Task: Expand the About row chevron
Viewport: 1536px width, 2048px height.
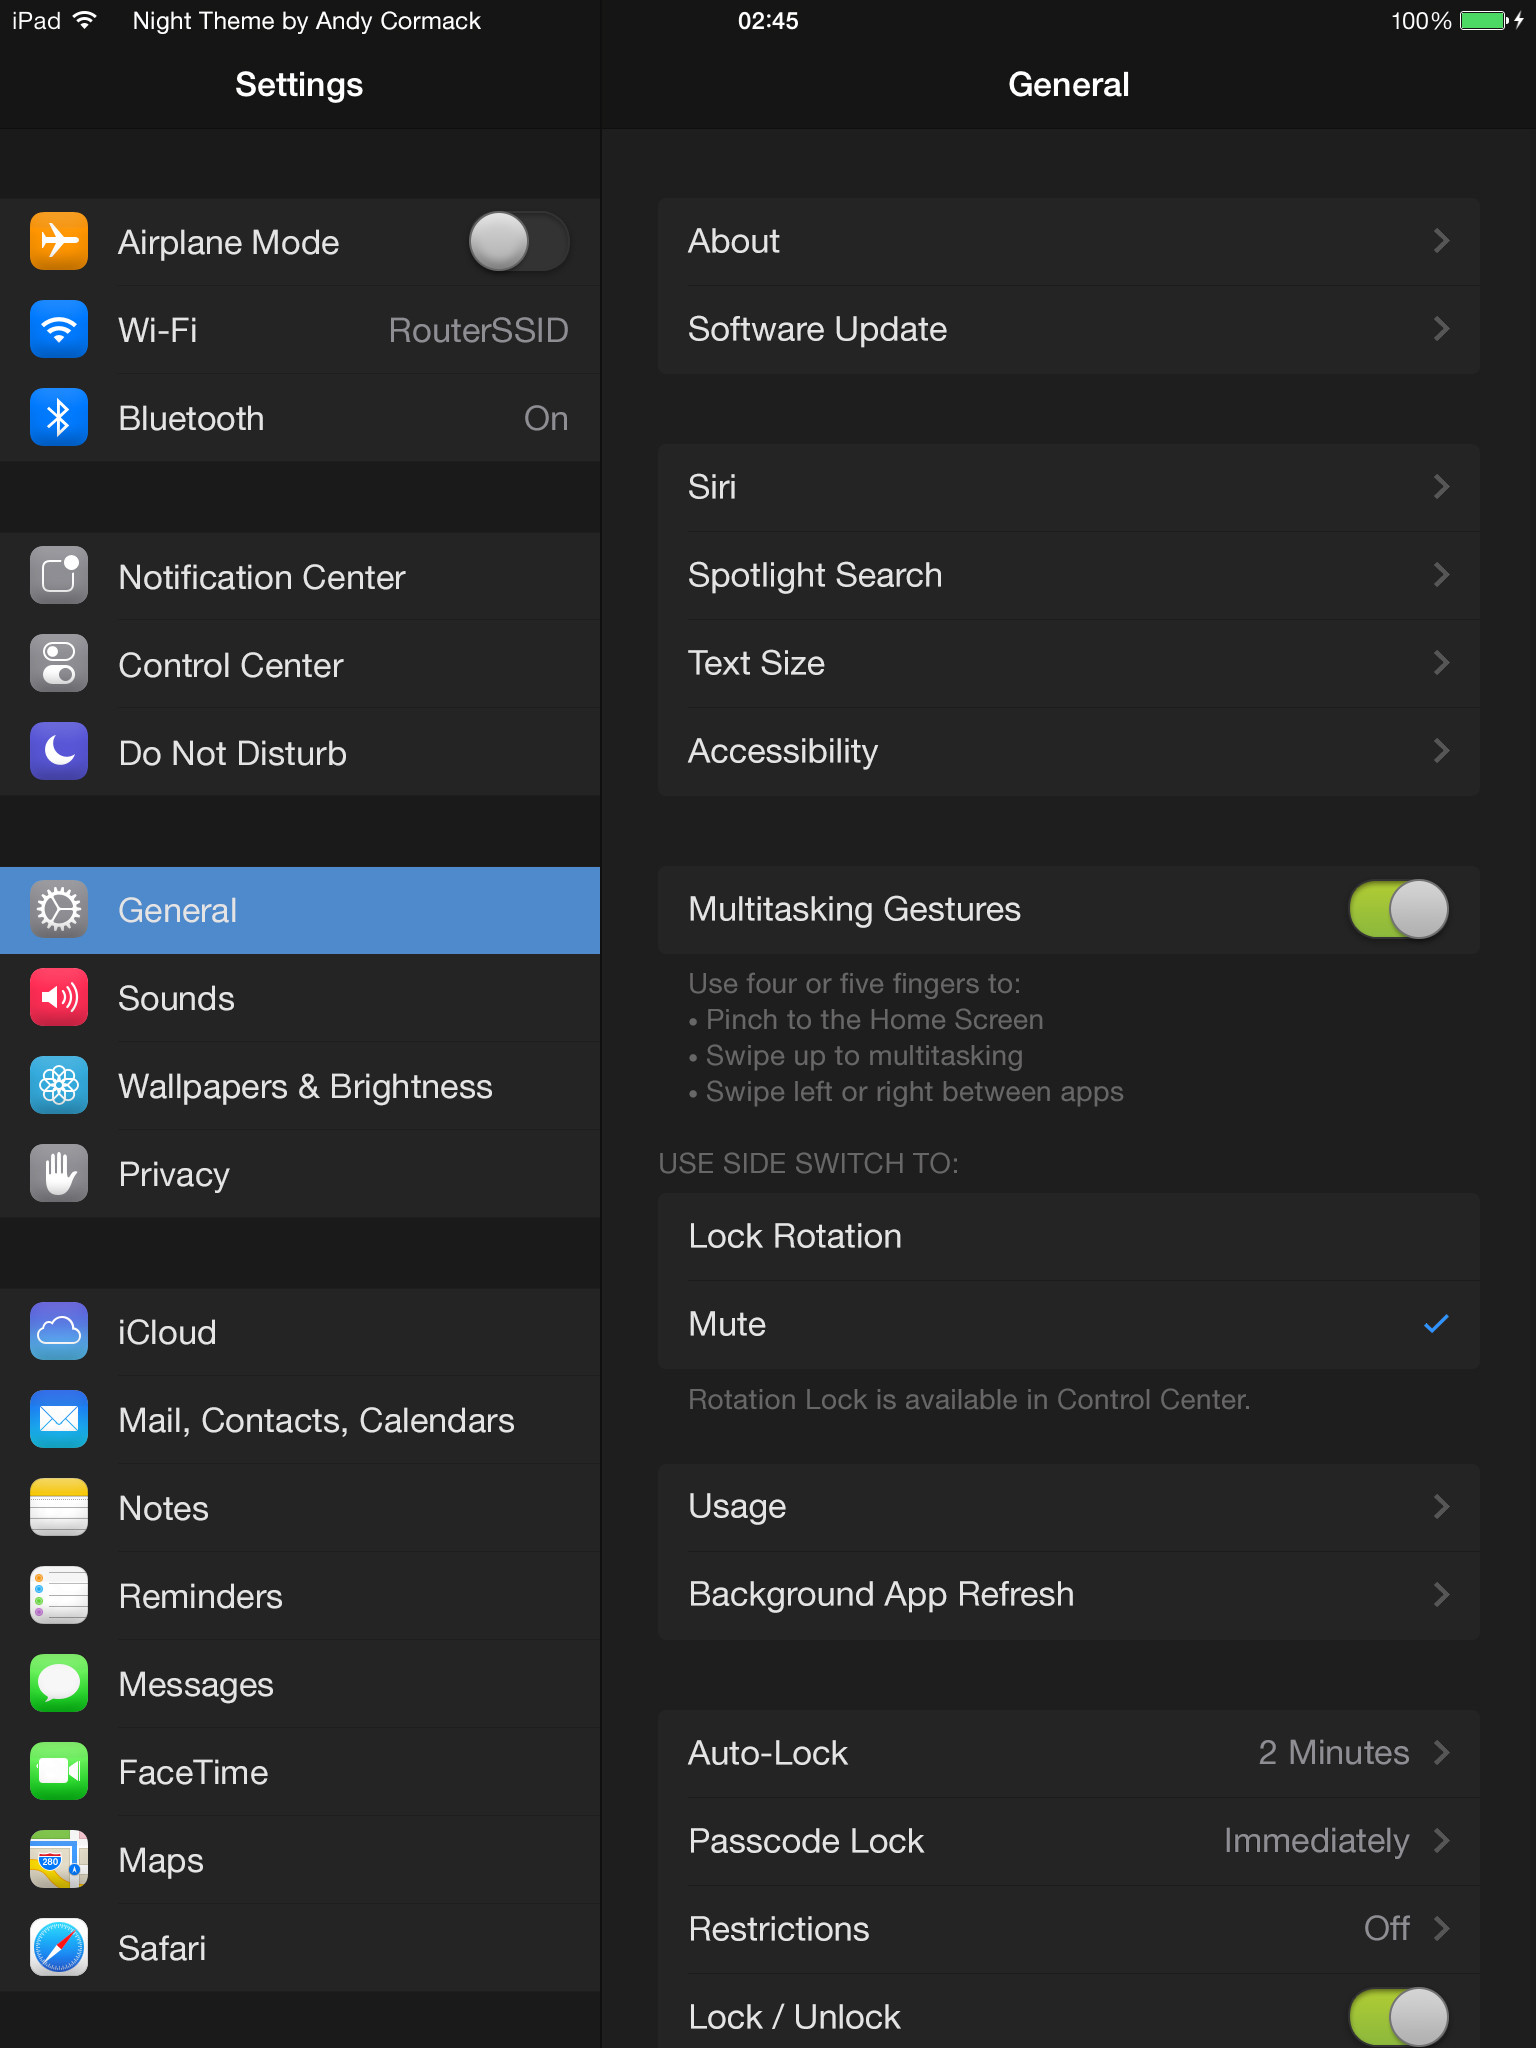Action: pos(1441,241)
